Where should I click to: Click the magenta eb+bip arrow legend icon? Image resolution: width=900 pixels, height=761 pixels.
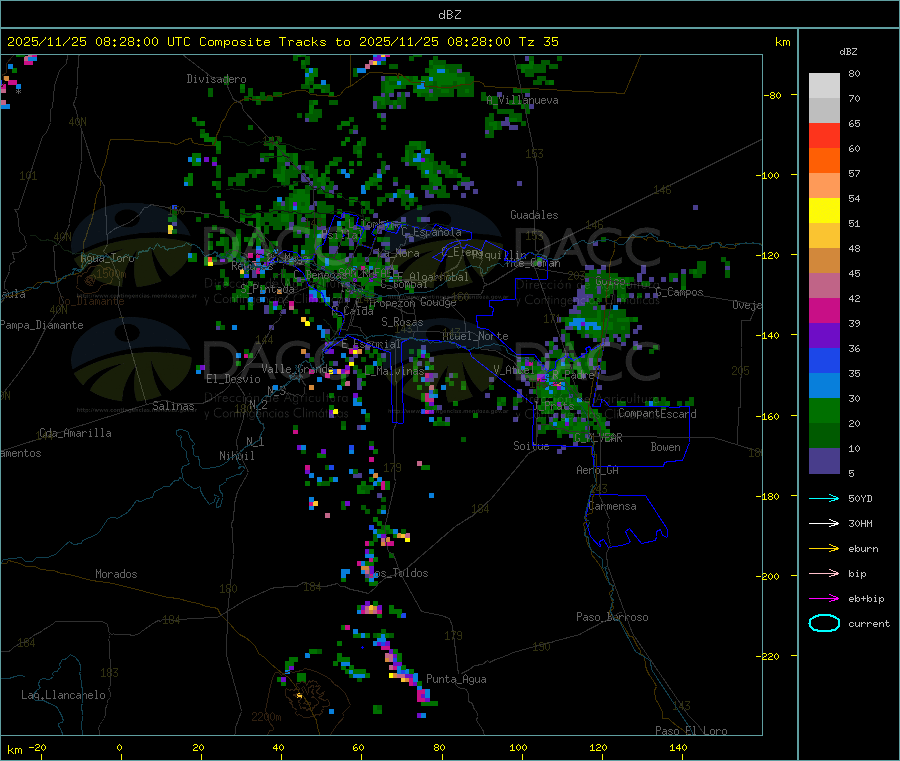pos(824,599)
